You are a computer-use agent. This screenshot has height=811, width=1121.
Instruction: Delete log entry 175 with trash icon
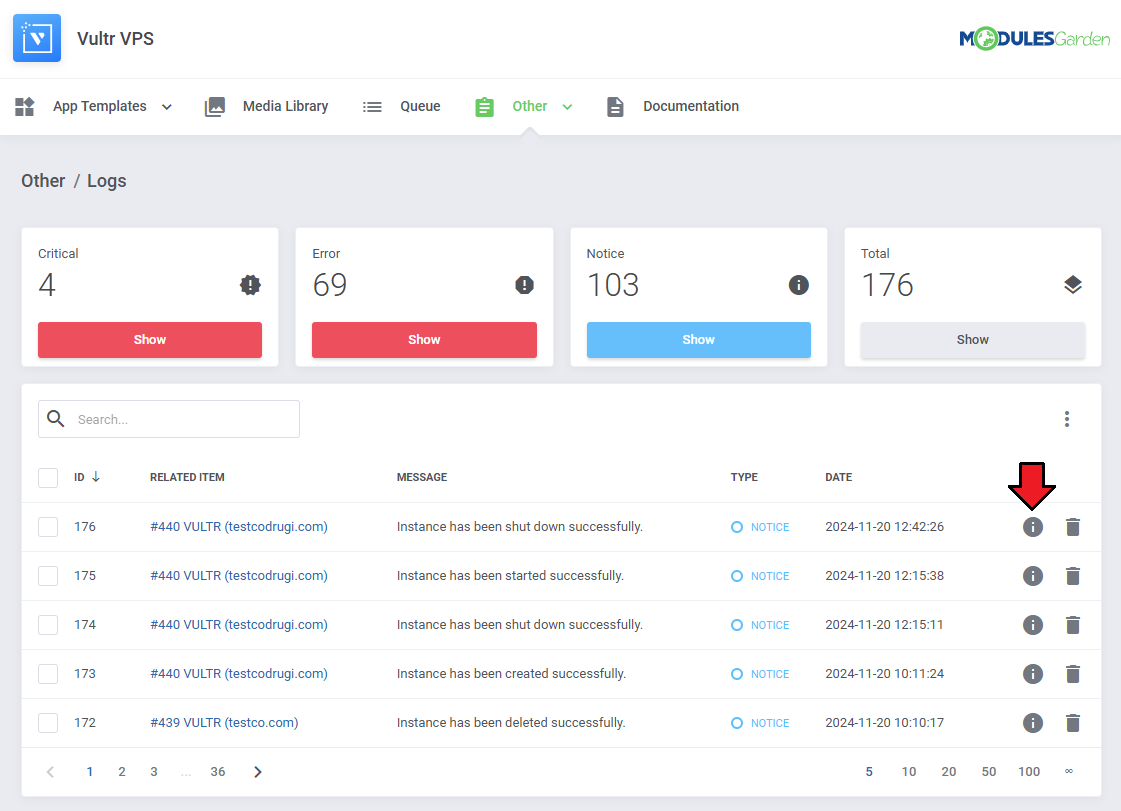coord(1072,576)
